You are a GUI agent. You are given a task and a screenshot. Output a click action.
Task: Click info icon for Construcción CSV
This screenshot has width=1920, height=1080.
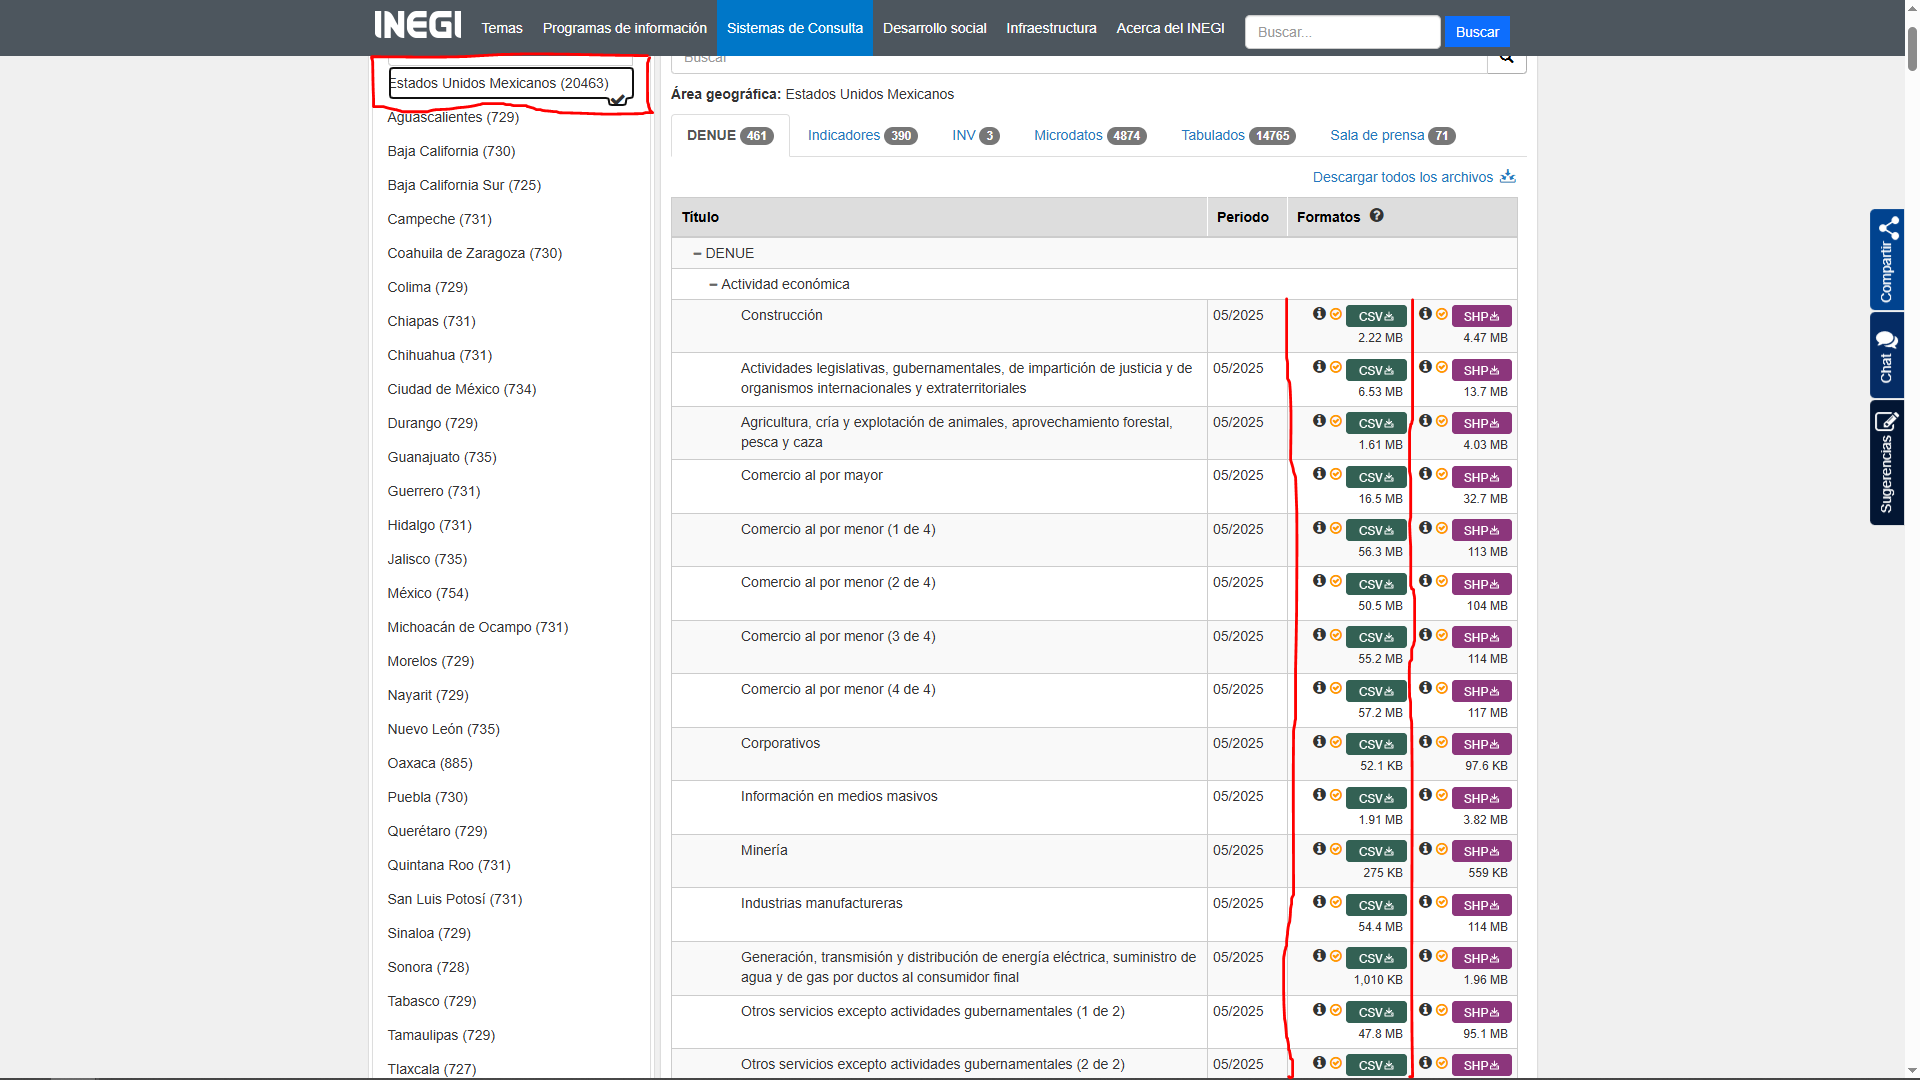(1319, 314)
